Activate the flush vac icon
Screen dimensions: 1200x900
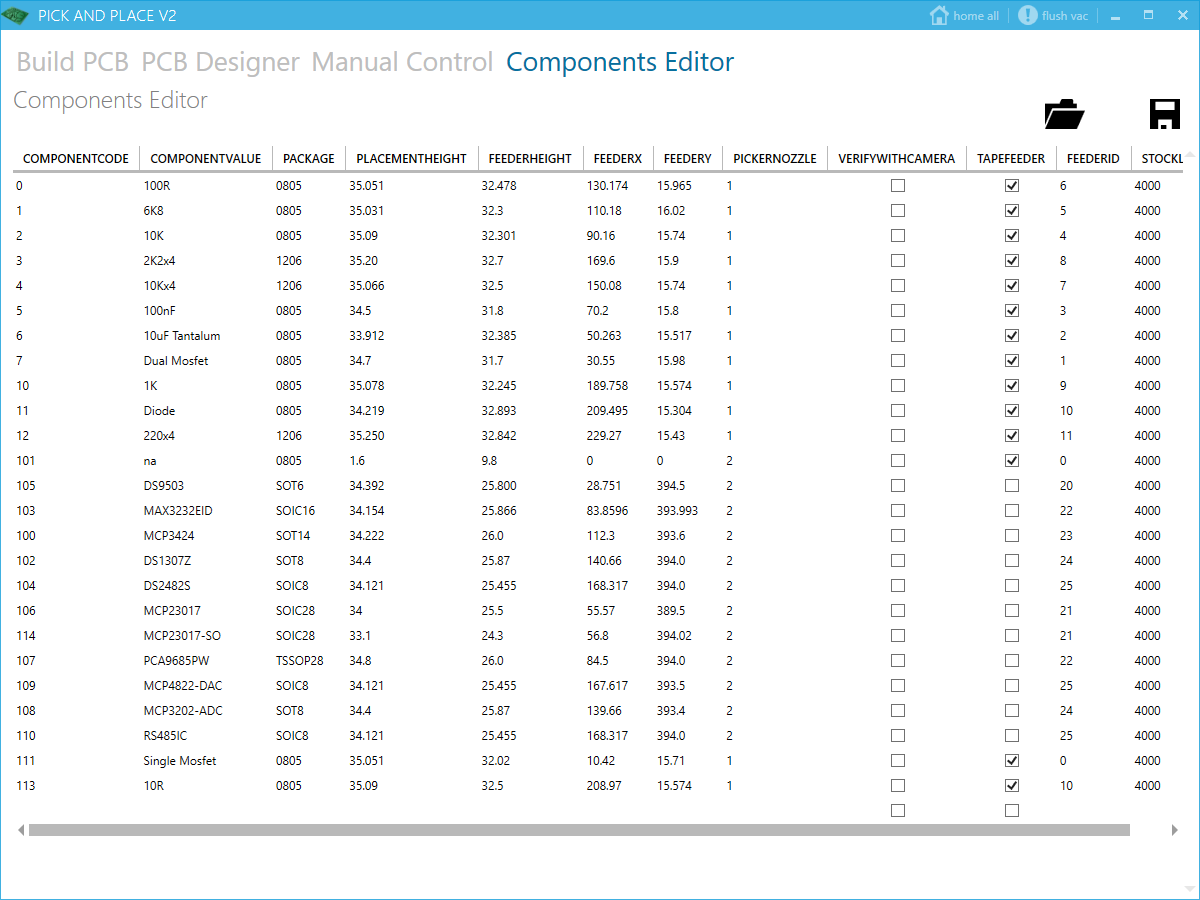click(x=1028, y=15)
